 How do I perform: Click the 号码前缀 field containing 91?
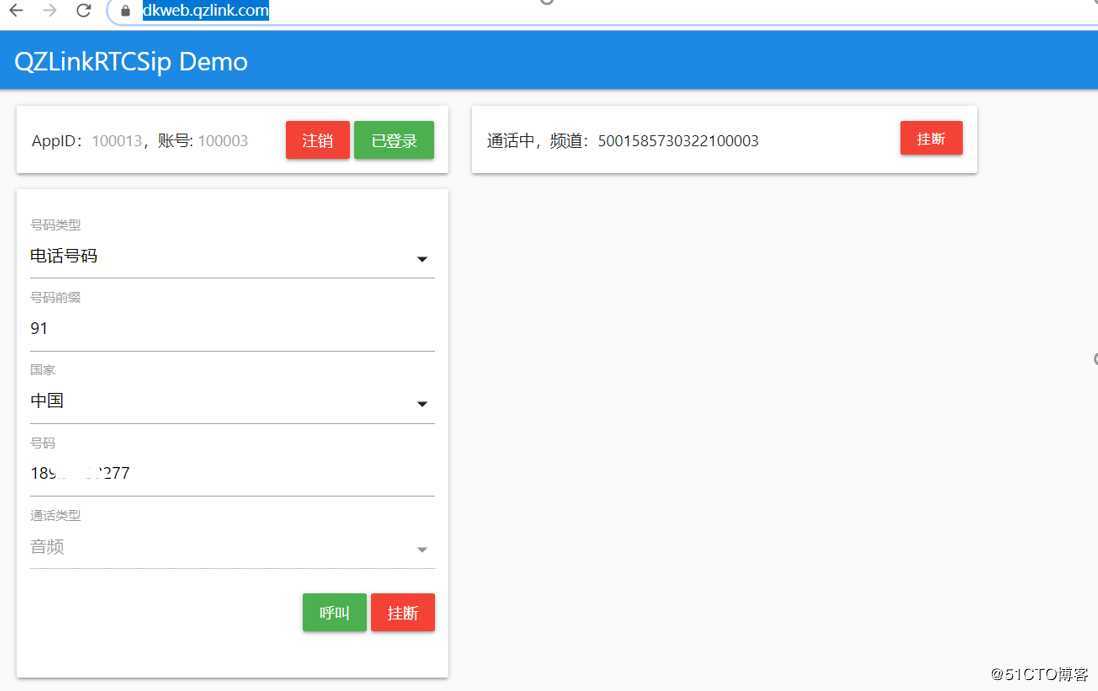coord(232,329)
